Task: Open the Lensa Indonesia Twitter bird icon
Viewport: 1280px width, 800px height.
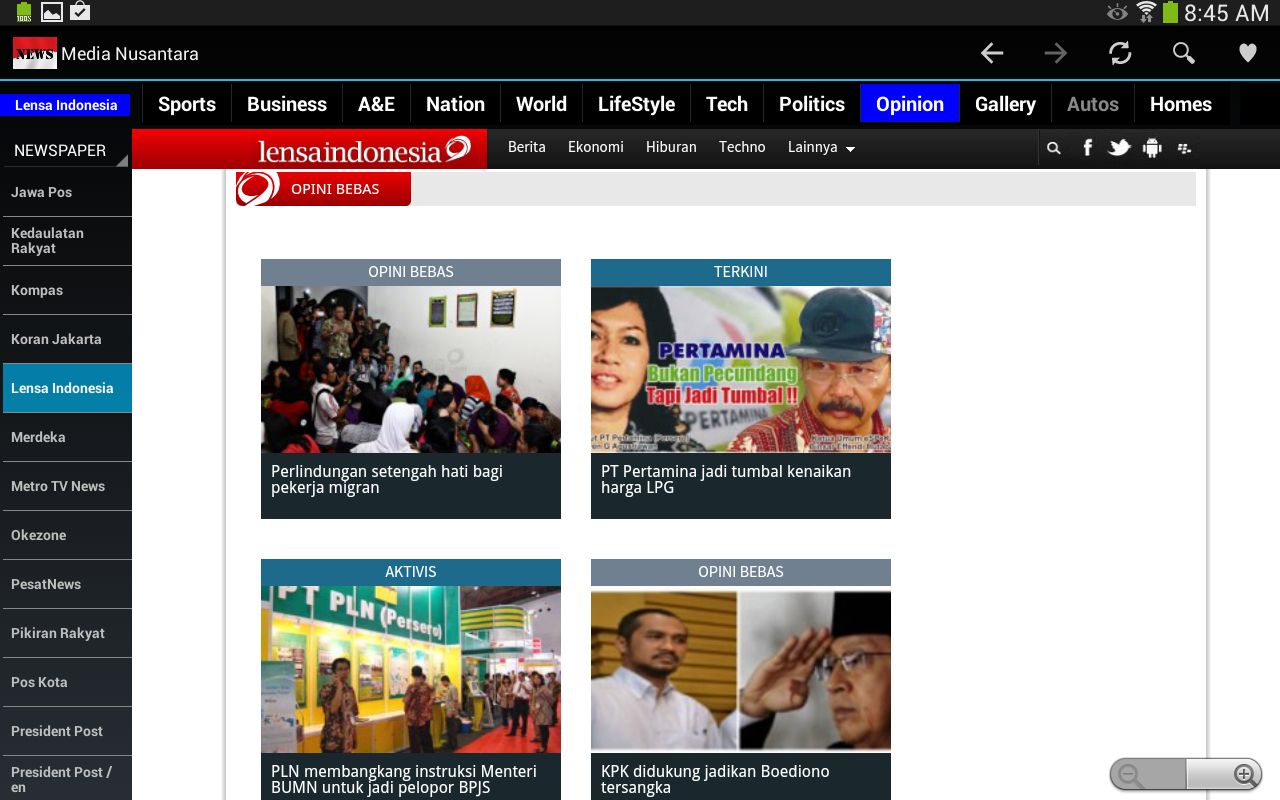Action: click(x=1119, y=148)
